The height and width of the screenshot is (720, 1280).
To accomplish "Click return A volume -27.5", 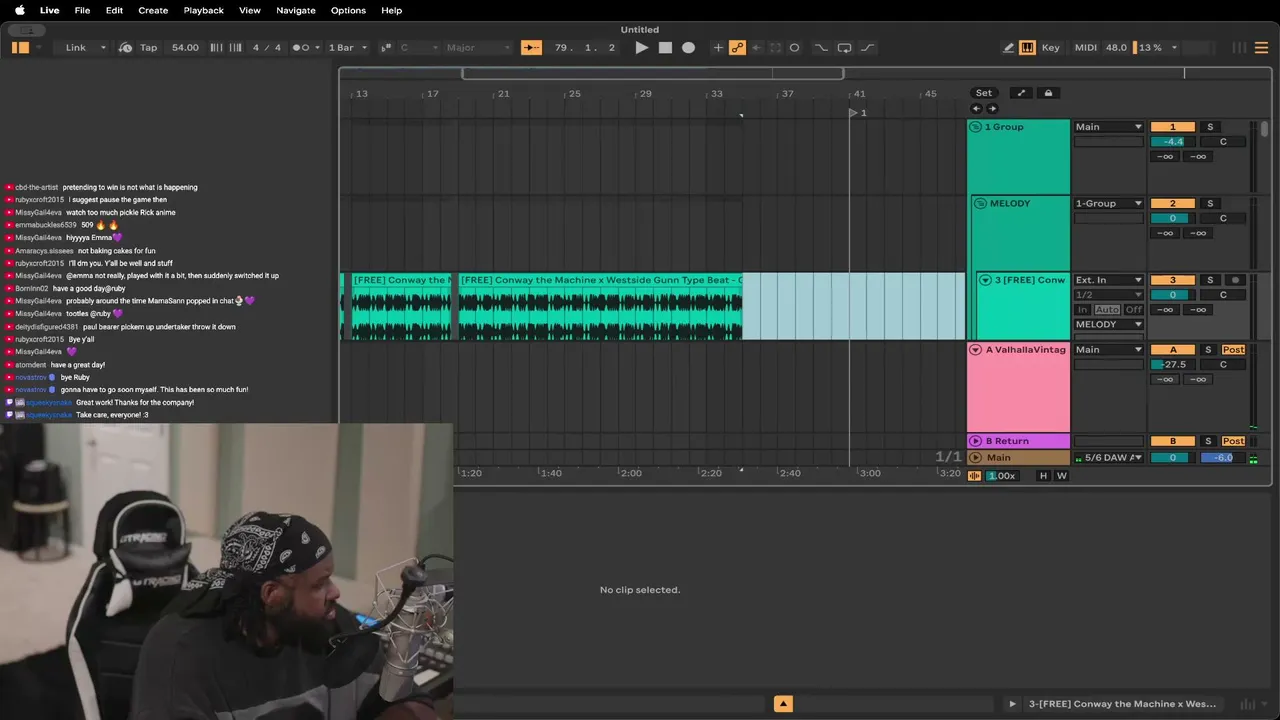I will pos(1173,364).
